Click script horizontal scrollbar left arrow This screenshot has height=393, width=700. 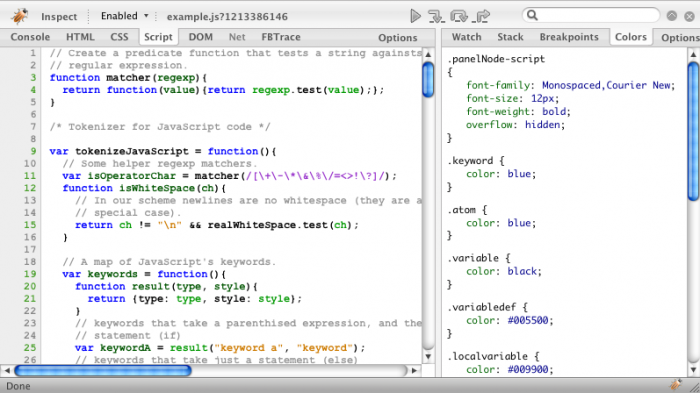point(7,370)
